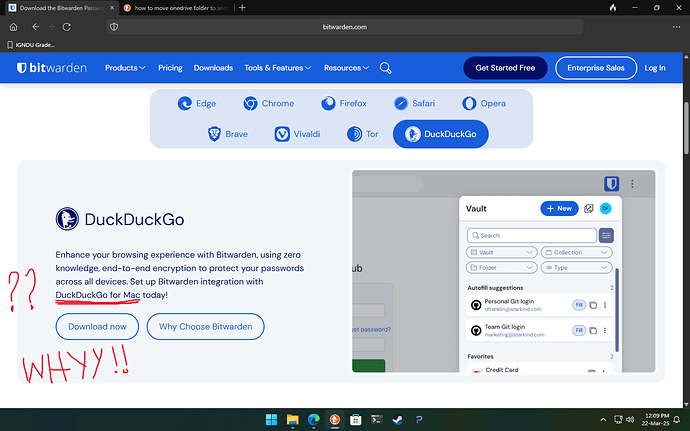Open the Windows Start menu
Screen dimensions: 690x431
[272, 420]
